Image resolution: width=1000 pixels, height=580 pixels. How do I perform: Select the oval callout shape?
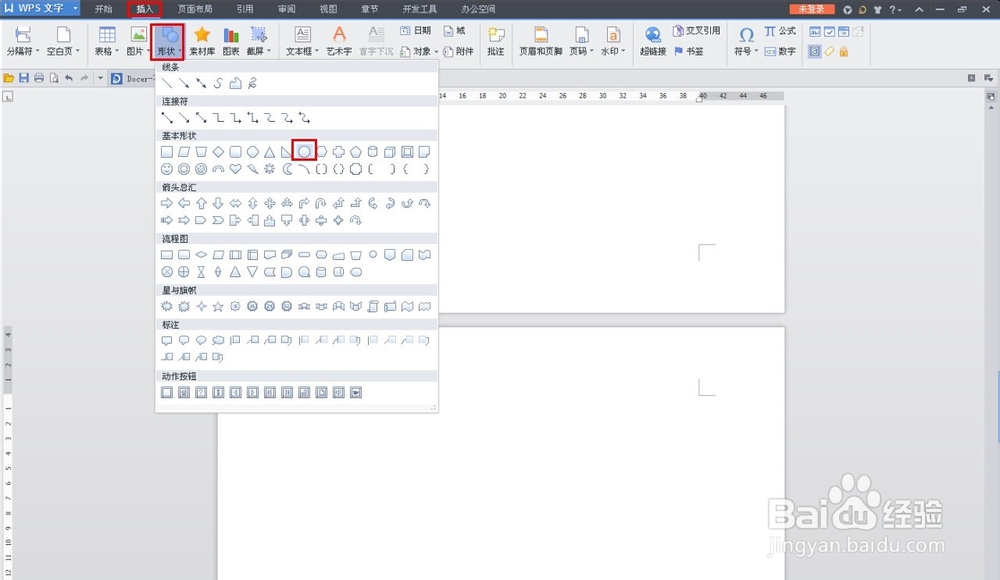201,341
